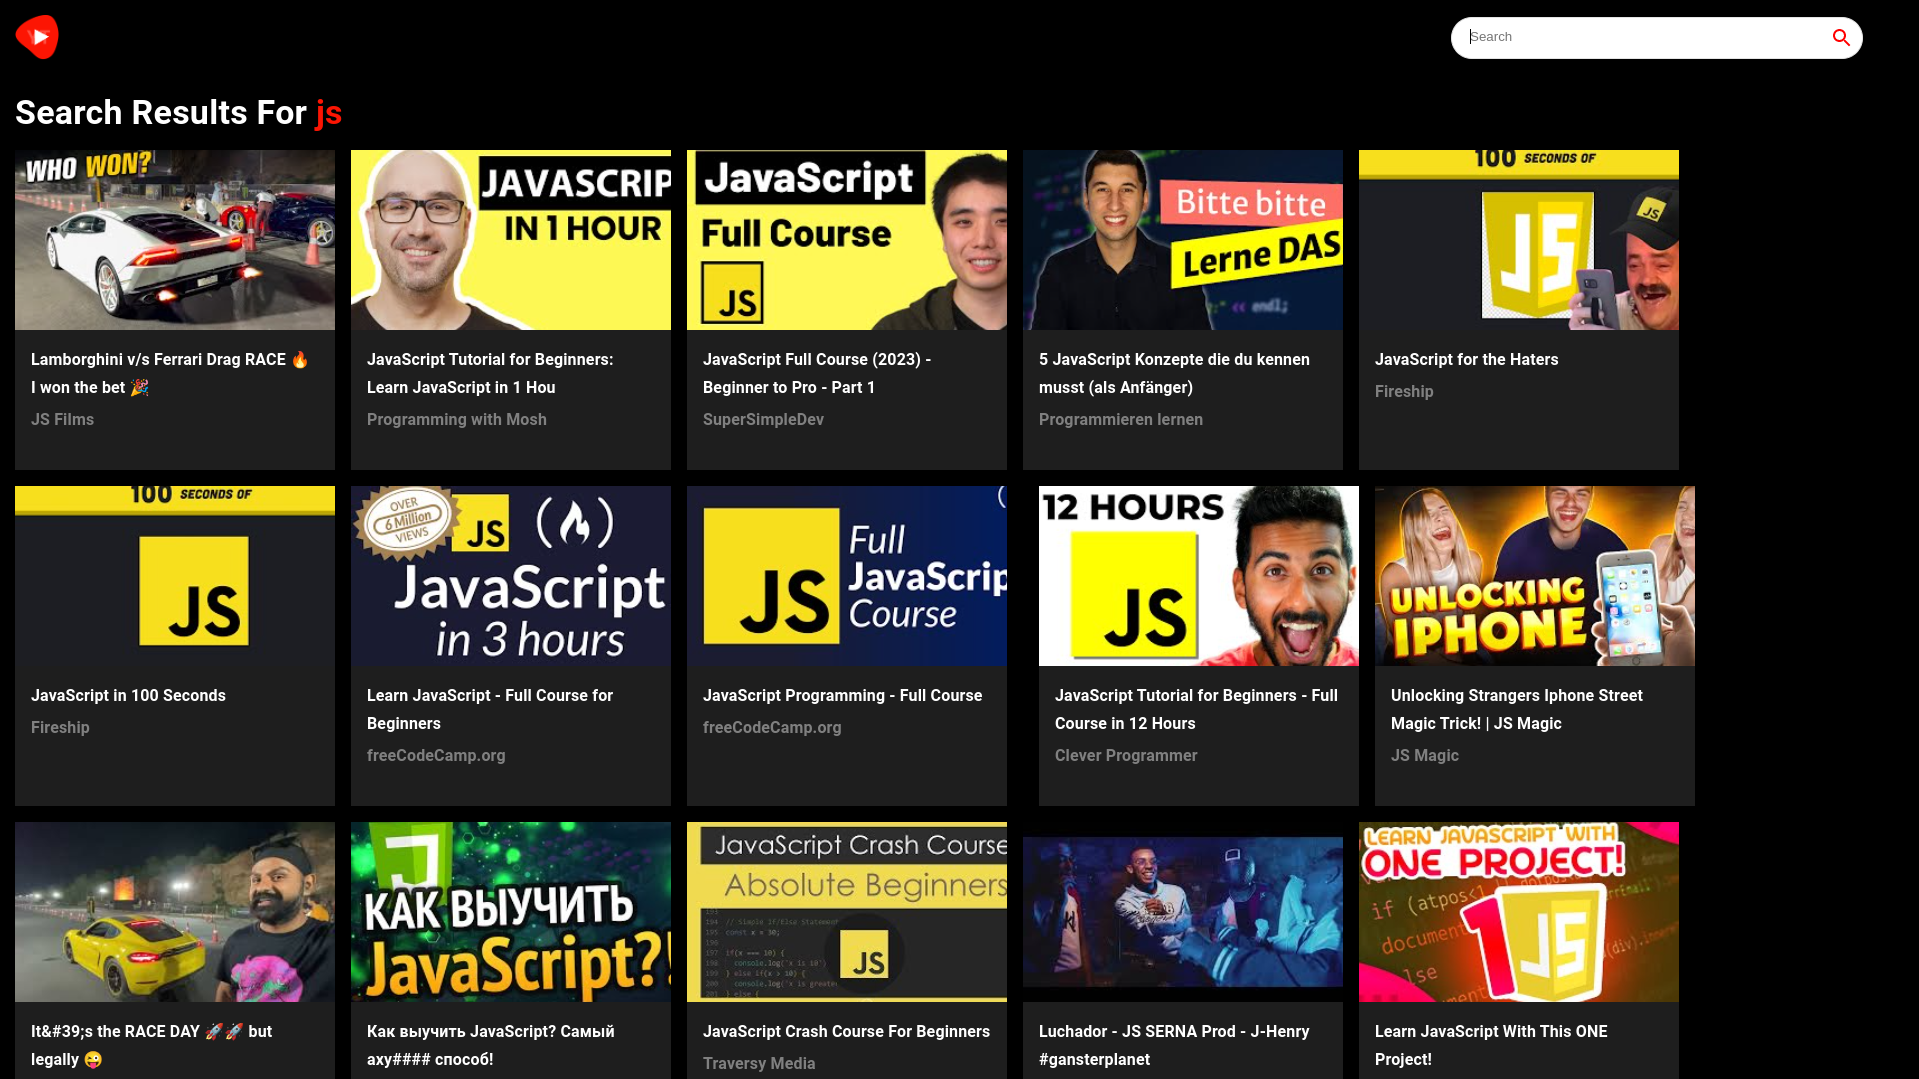Click the JavaScript for the Haters title

click(1466, 360)
